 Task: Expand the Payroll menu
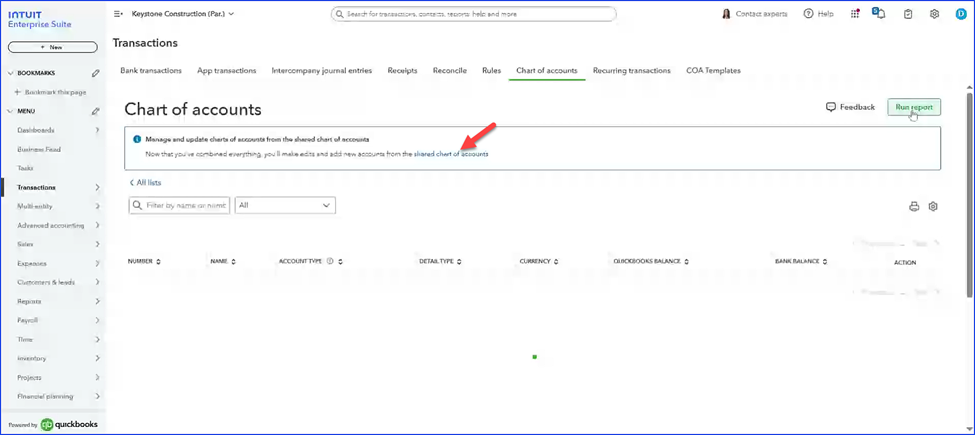[98, 321]
